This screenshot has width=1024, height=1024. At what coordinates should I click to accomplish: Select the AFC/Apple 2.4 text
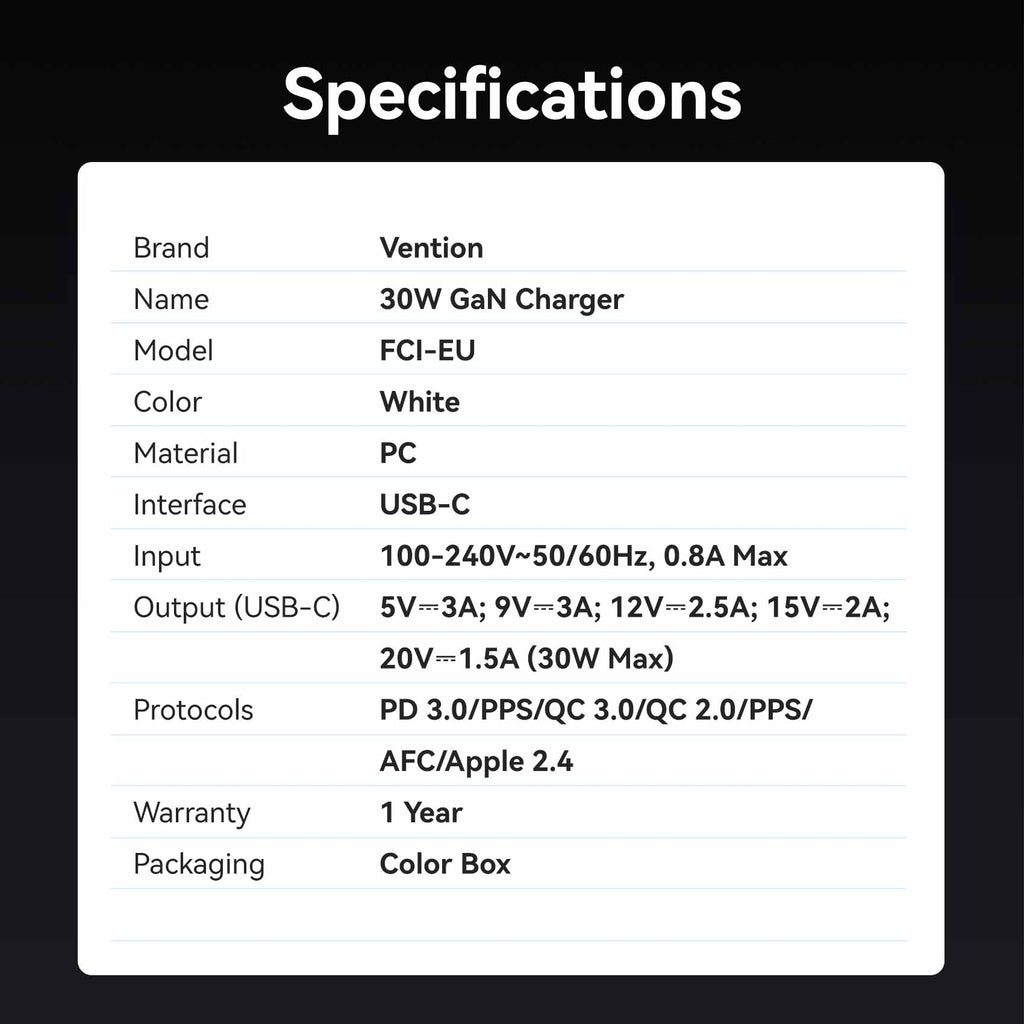pos(476,762)
